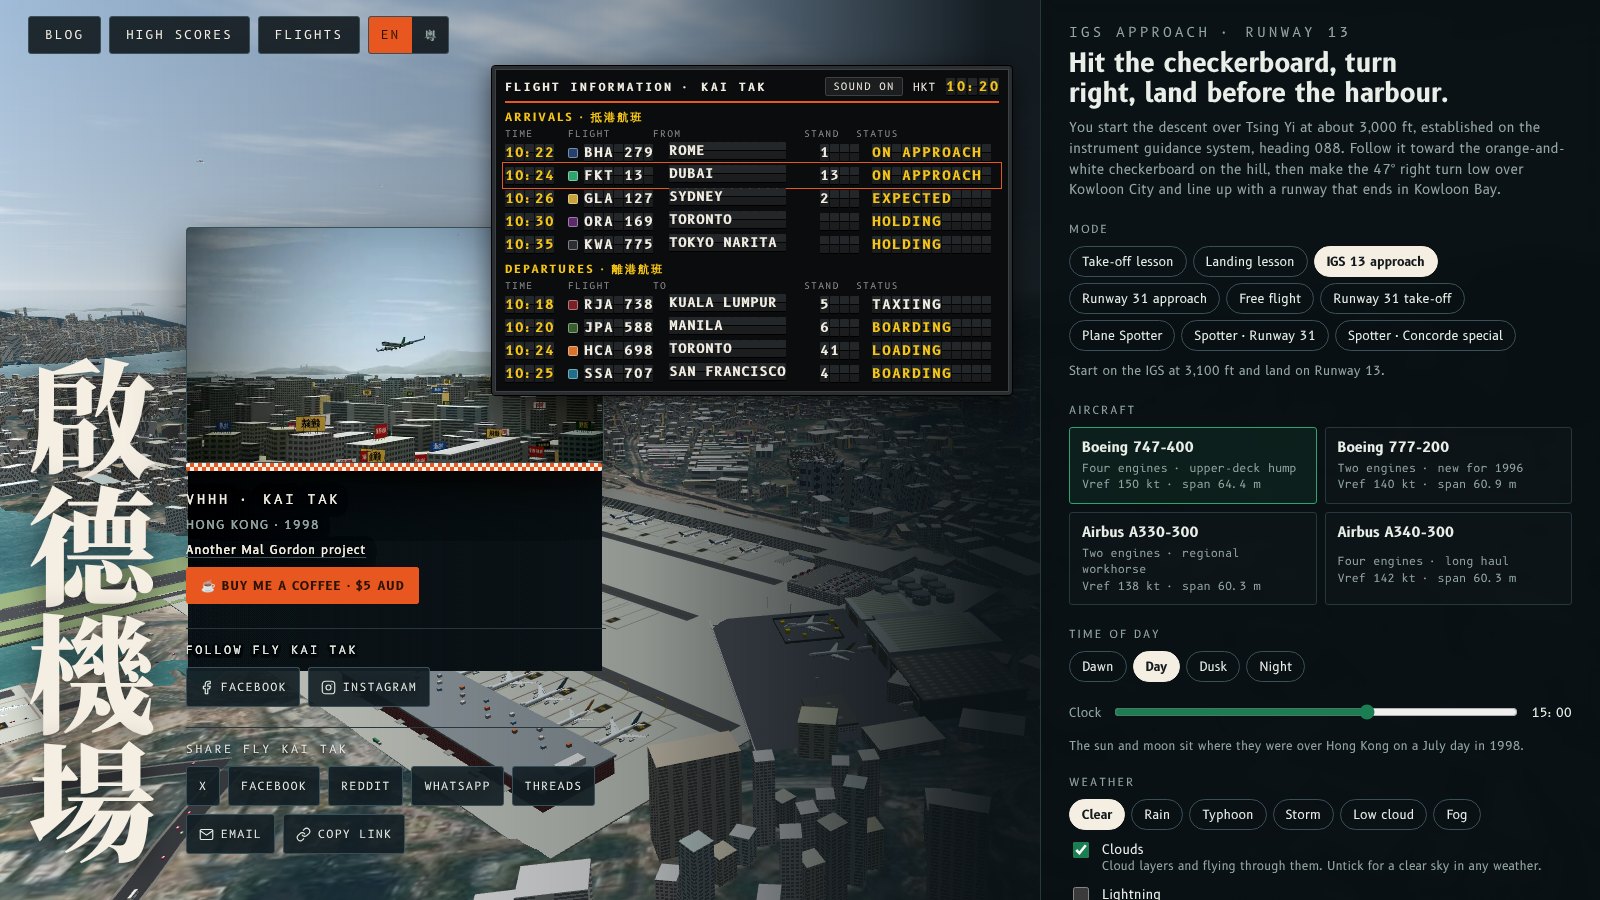This screenshot has height=900, width=1600.
Task: Toggle the Sound On button
Action: pyautogui.click(x=863, y=87)
